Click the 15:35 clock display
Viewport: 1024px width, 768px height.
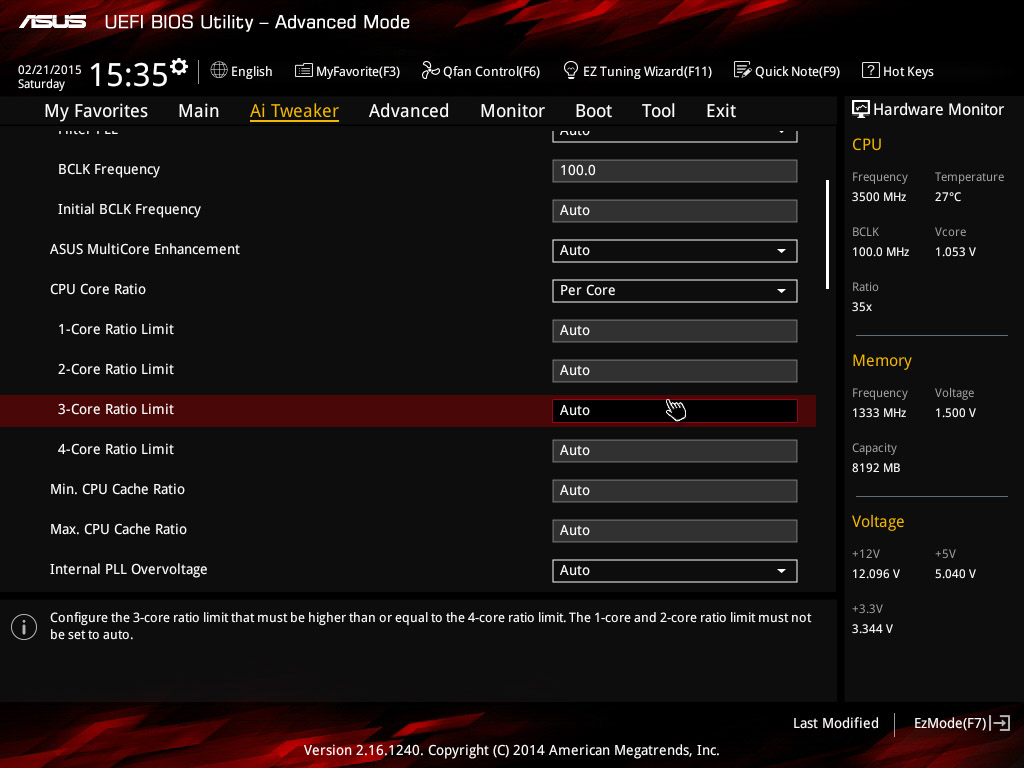coord(128,74)
